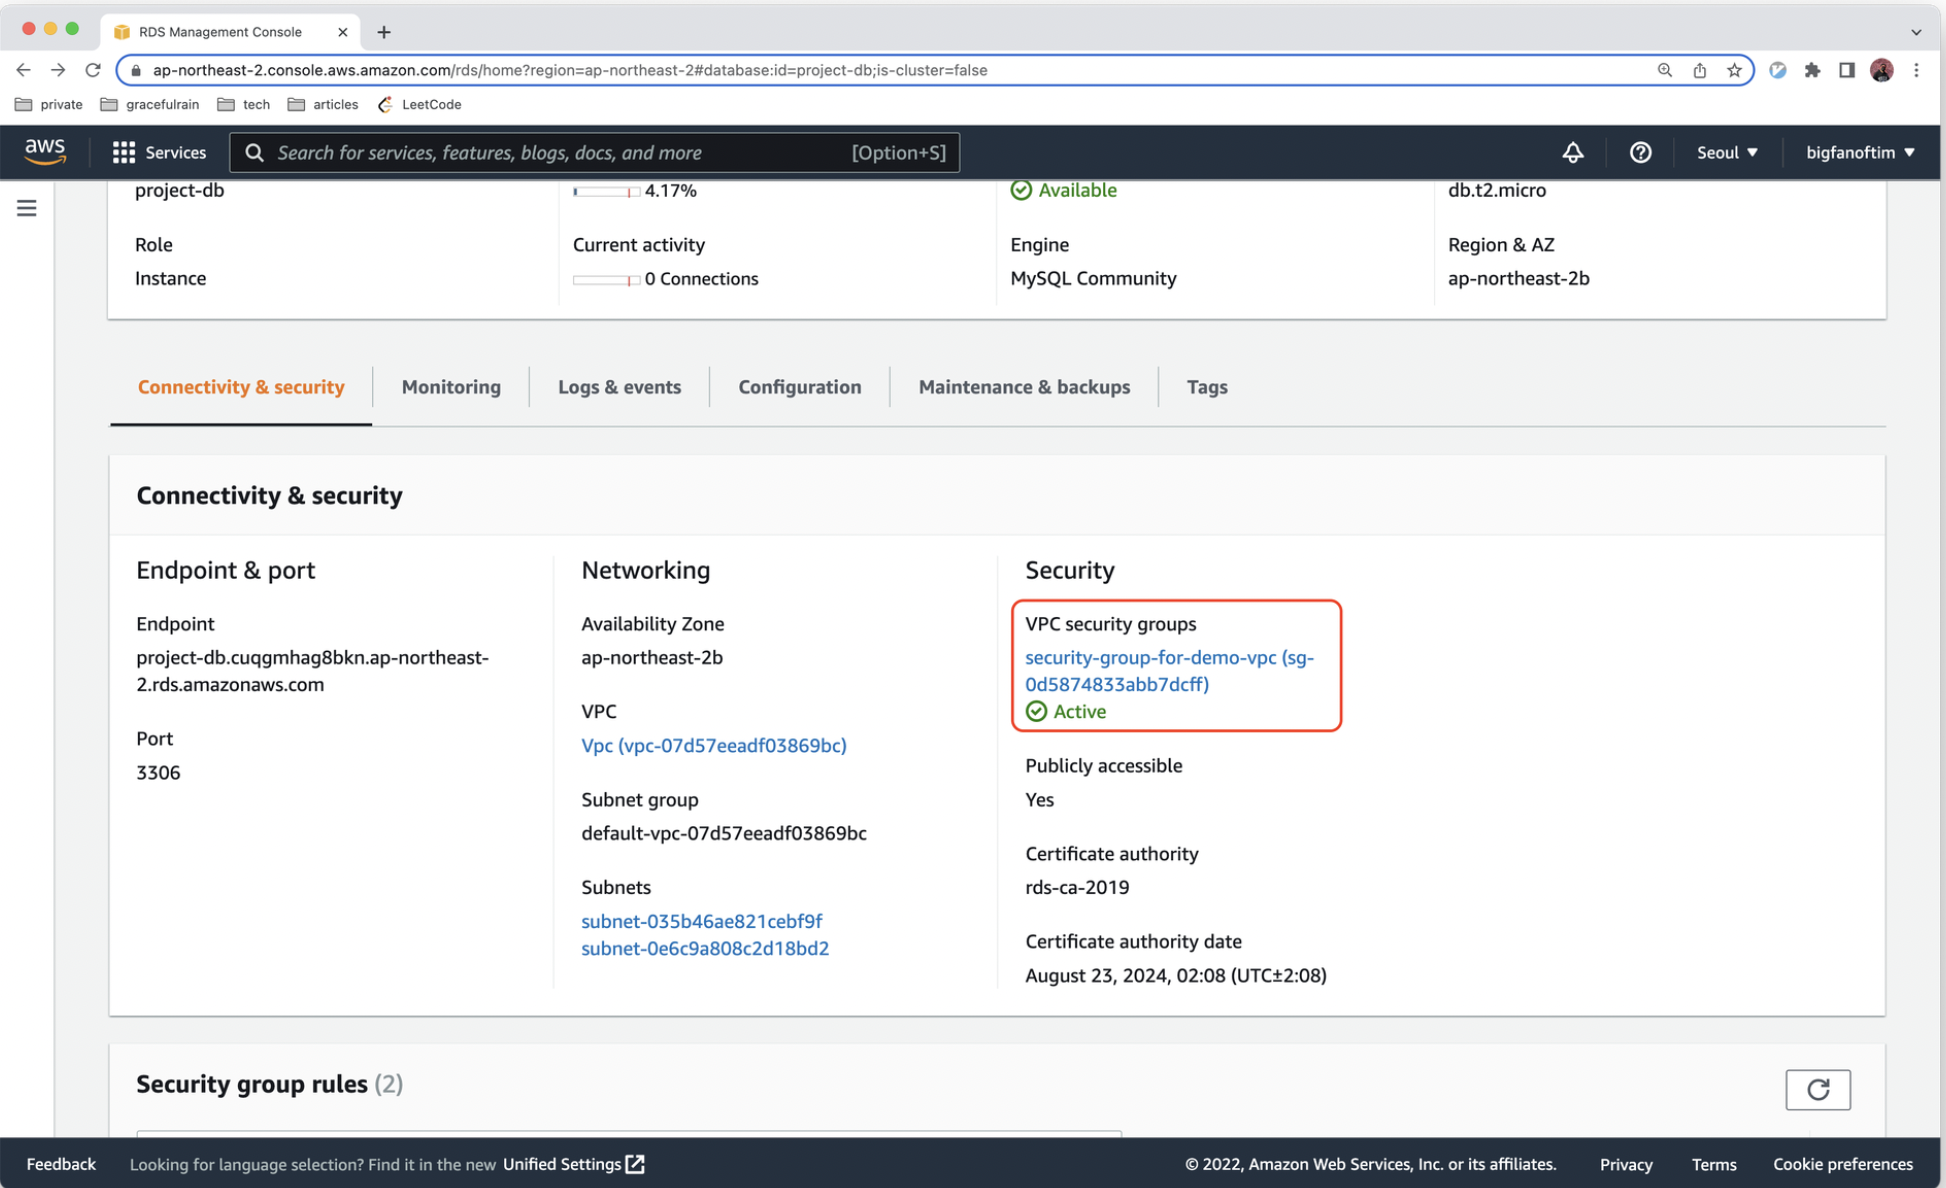Open the Services grid menu

(159, 152)
